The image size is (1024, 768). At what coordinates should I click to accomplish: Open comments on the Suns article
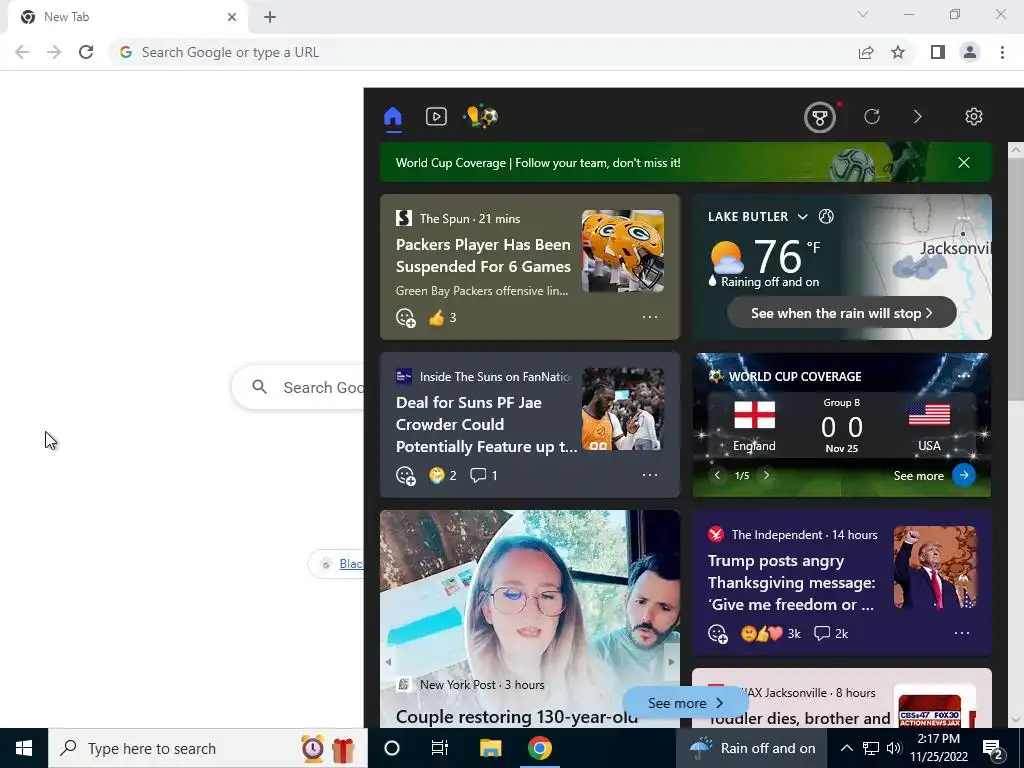click(x=484, y=475)
